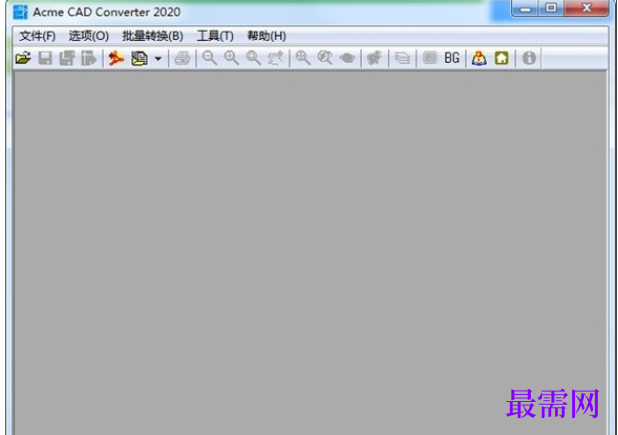Click the zoom out magnifier icon
This screenshot has width=618, height=435.
tap(209, 58)
